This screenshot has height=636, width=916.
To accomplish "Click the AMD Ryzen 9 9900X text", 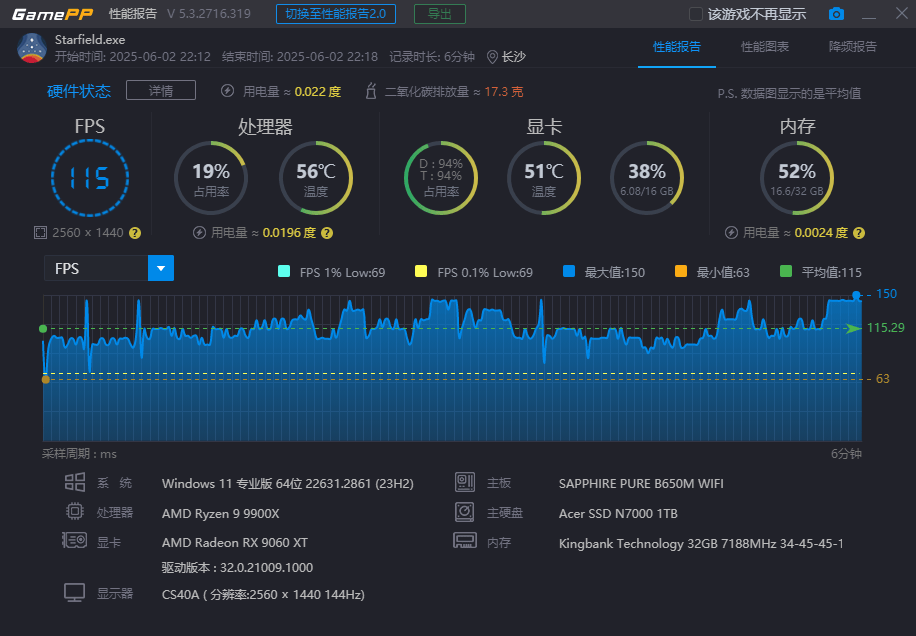I will (x=221, y=513).
